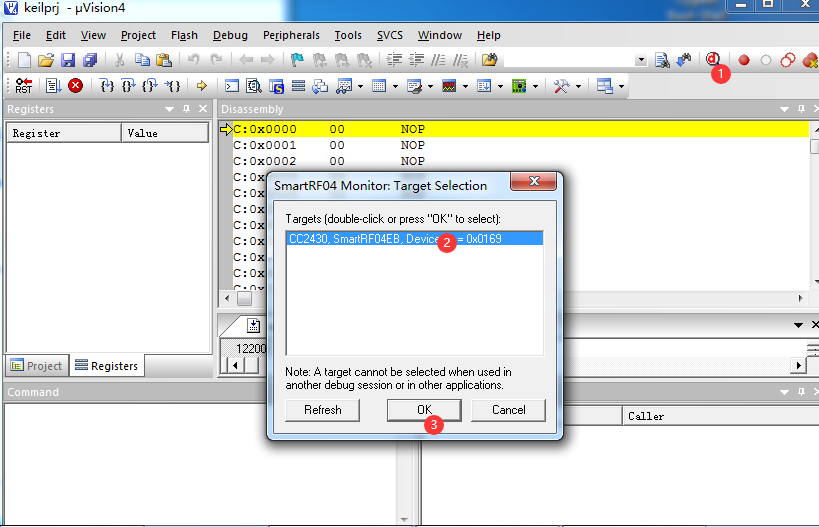
Task: Open a file with the folder icon
Action: [x=46, y=60]
